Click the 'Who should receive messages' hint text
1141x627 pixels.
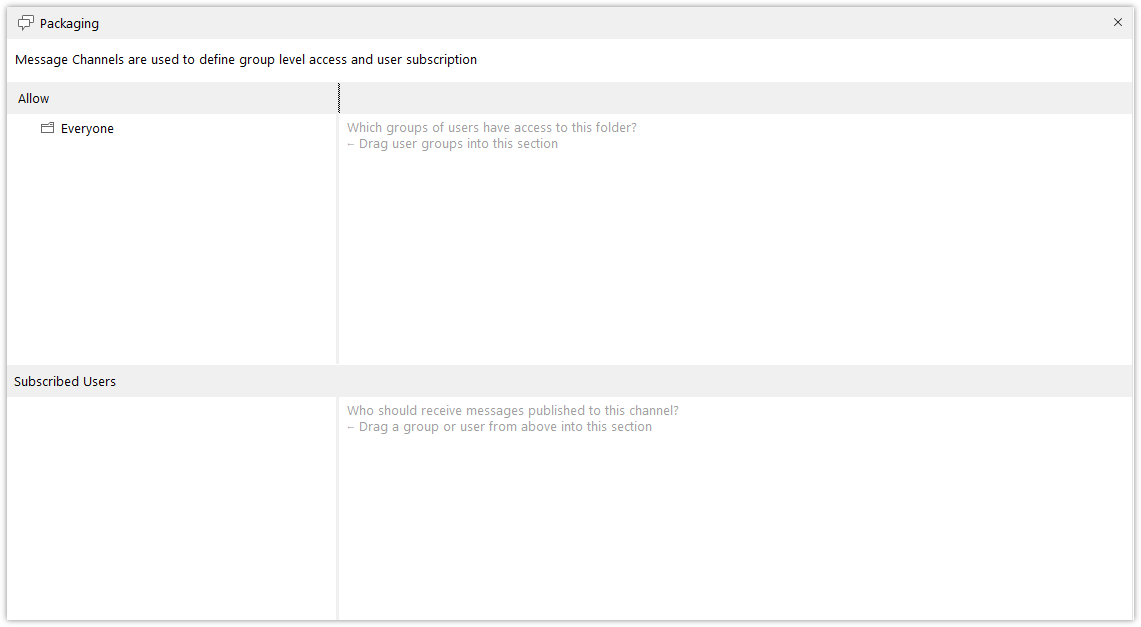pos(512,410)
